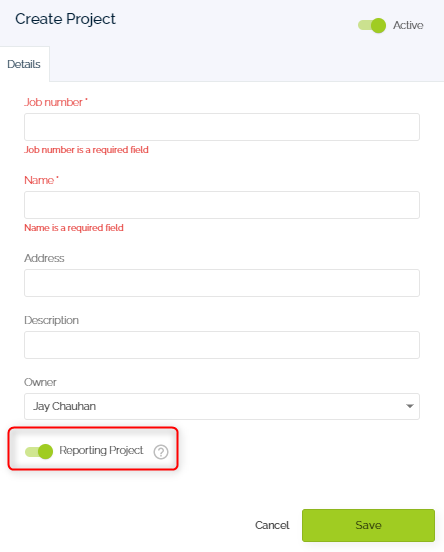Click the 'Name is a required field' message
This screenshot has height=552, width=444.
coord(74,228)
